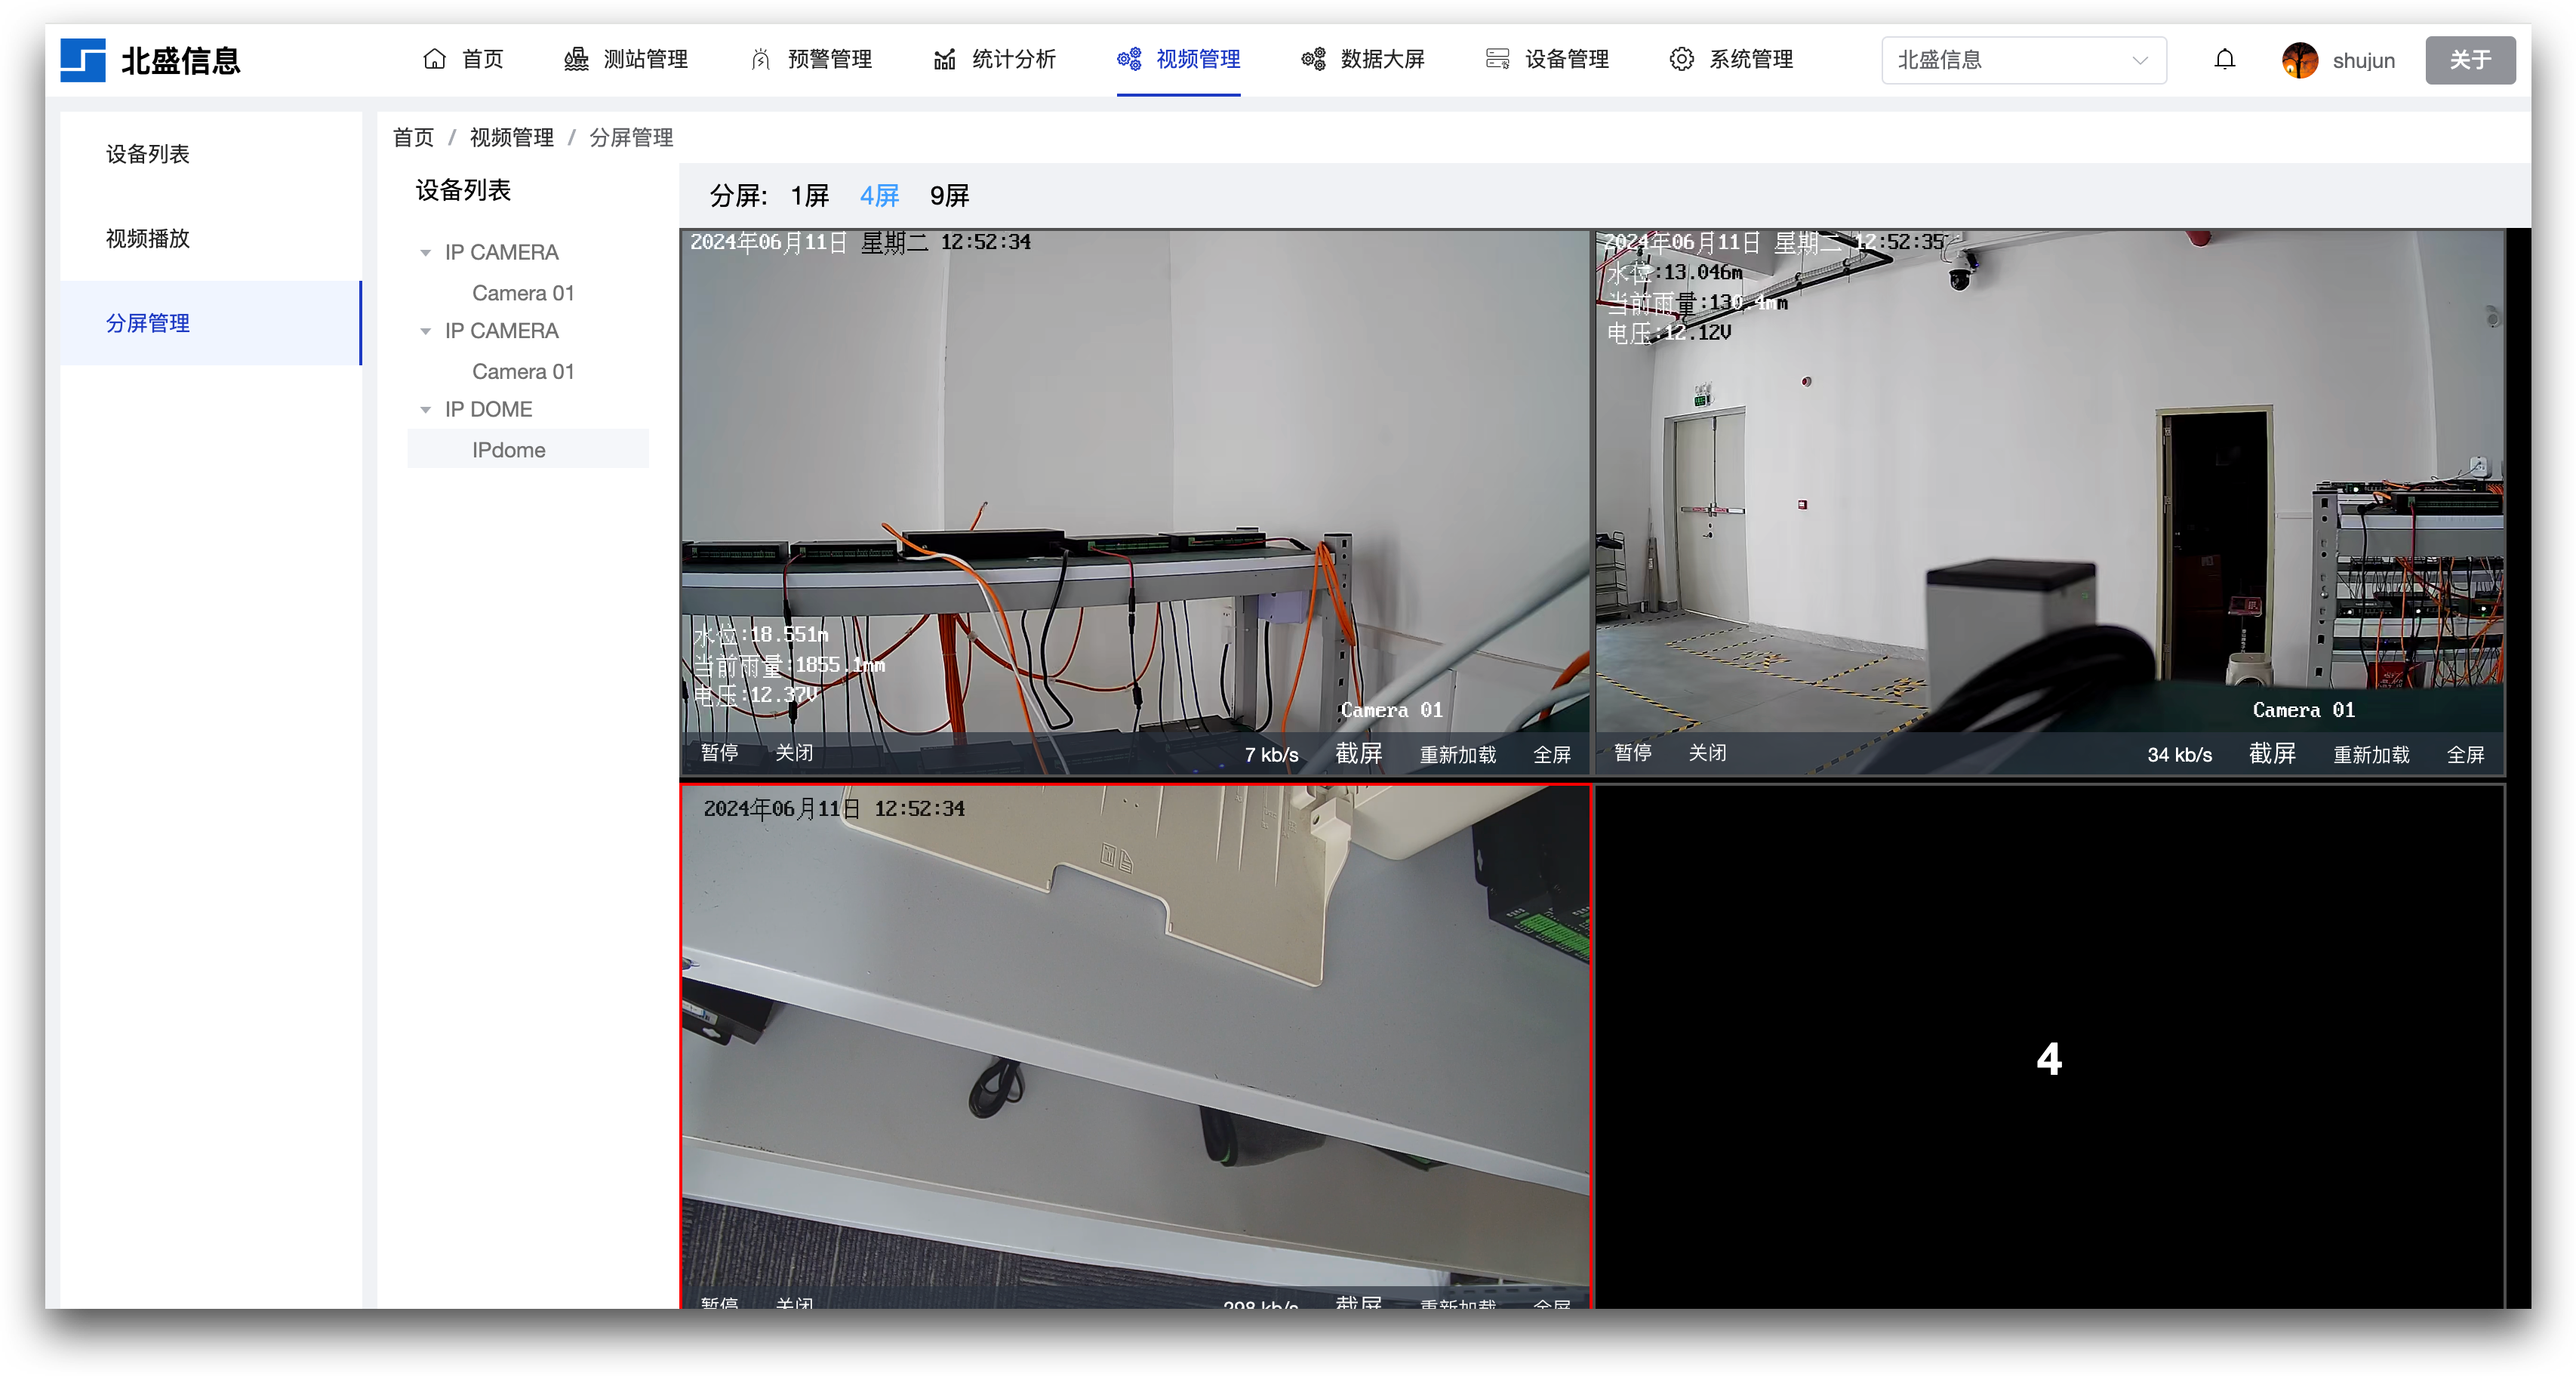Select the IPdome device in the tree
This screenshot has width=2576, height=1376.
tap(508, 449)
